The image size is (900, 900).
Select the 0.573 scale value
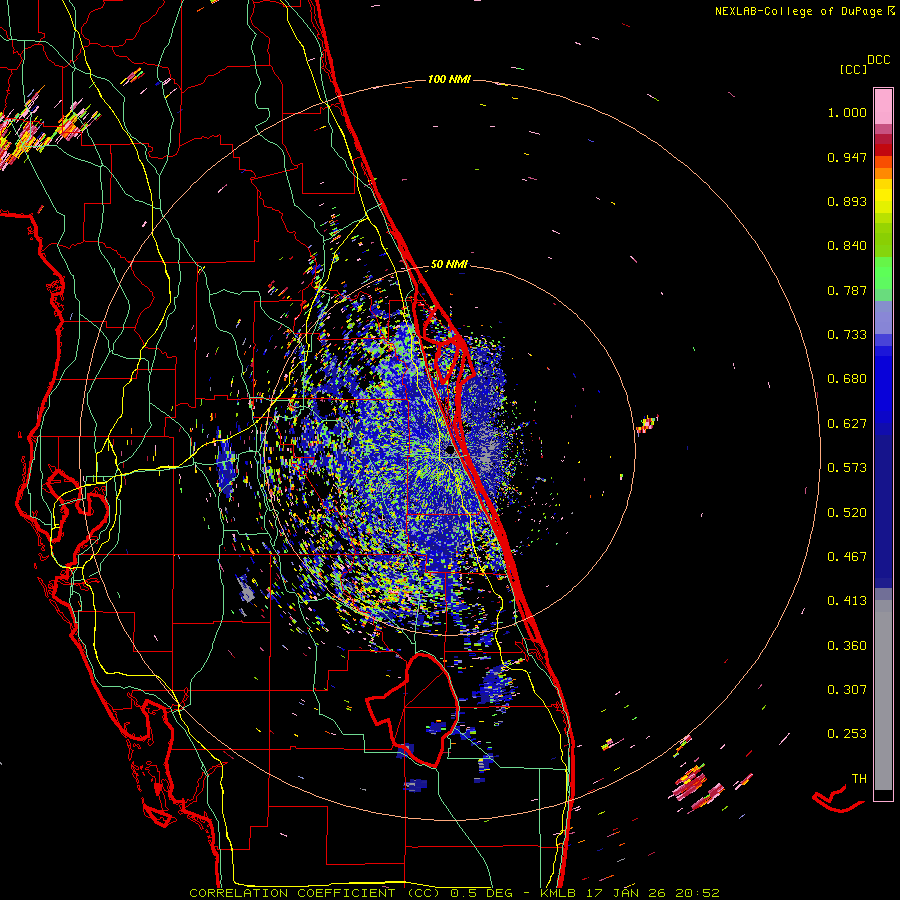(847, 468)
